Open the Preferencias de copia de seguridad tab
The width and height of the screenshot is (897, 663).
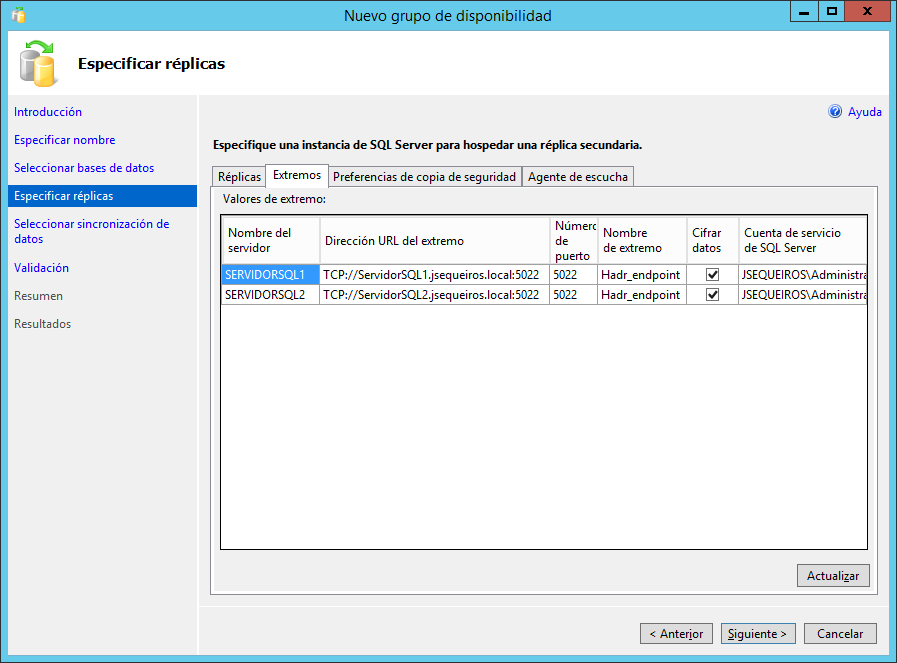(x=423, y=175)
